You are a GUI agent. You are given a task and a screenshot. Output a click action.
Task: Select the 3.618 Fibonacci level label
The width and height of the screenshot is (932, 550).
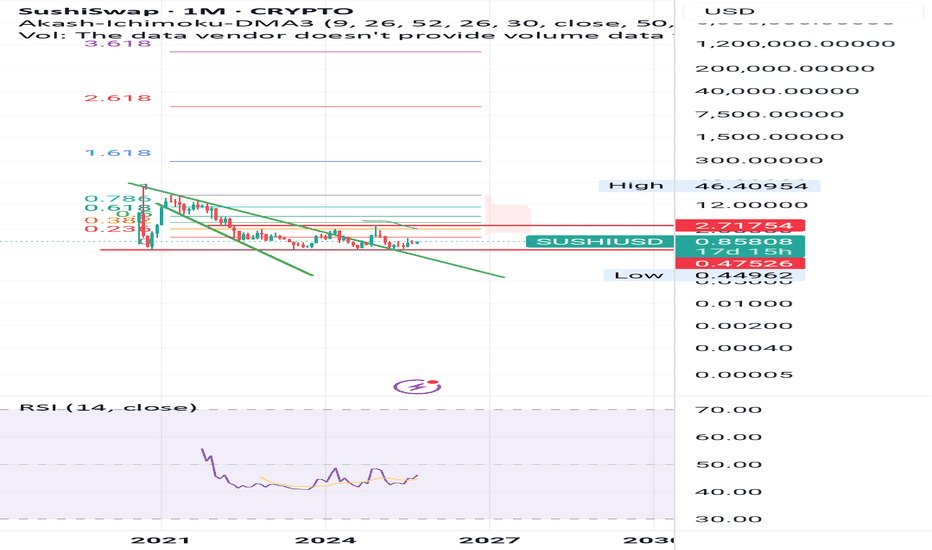(x=118, y=43)
